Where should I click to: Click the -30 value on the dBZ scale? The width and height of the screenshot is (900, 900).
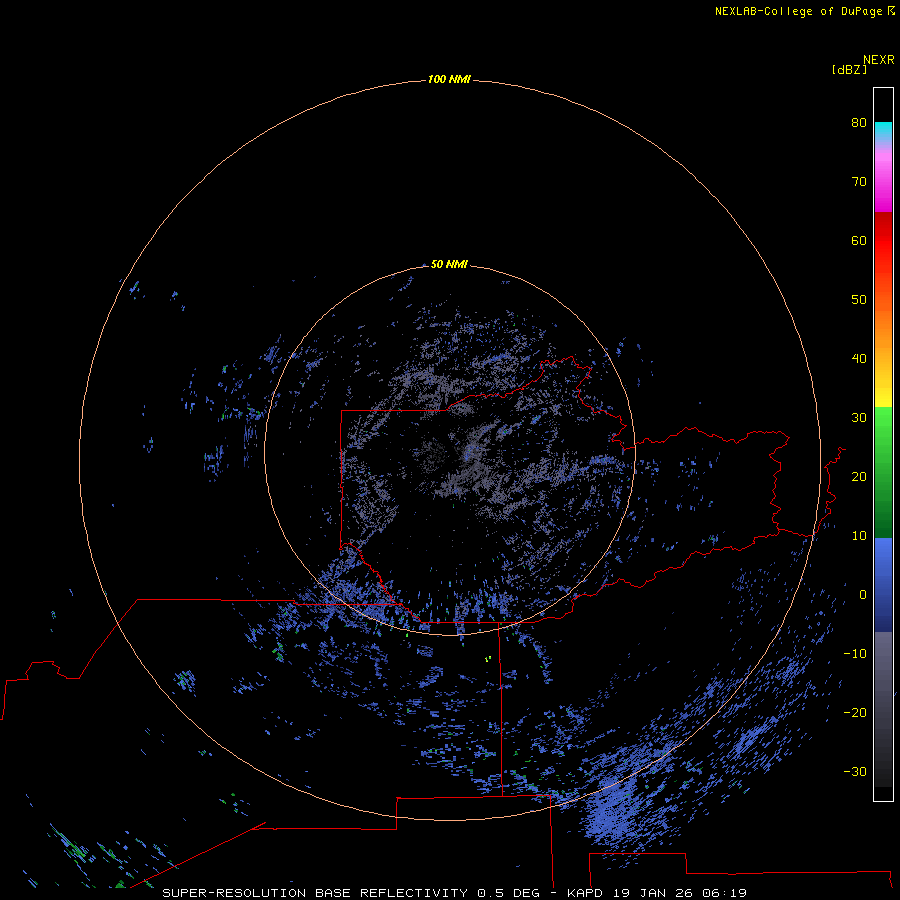click(x=855, y=771)
